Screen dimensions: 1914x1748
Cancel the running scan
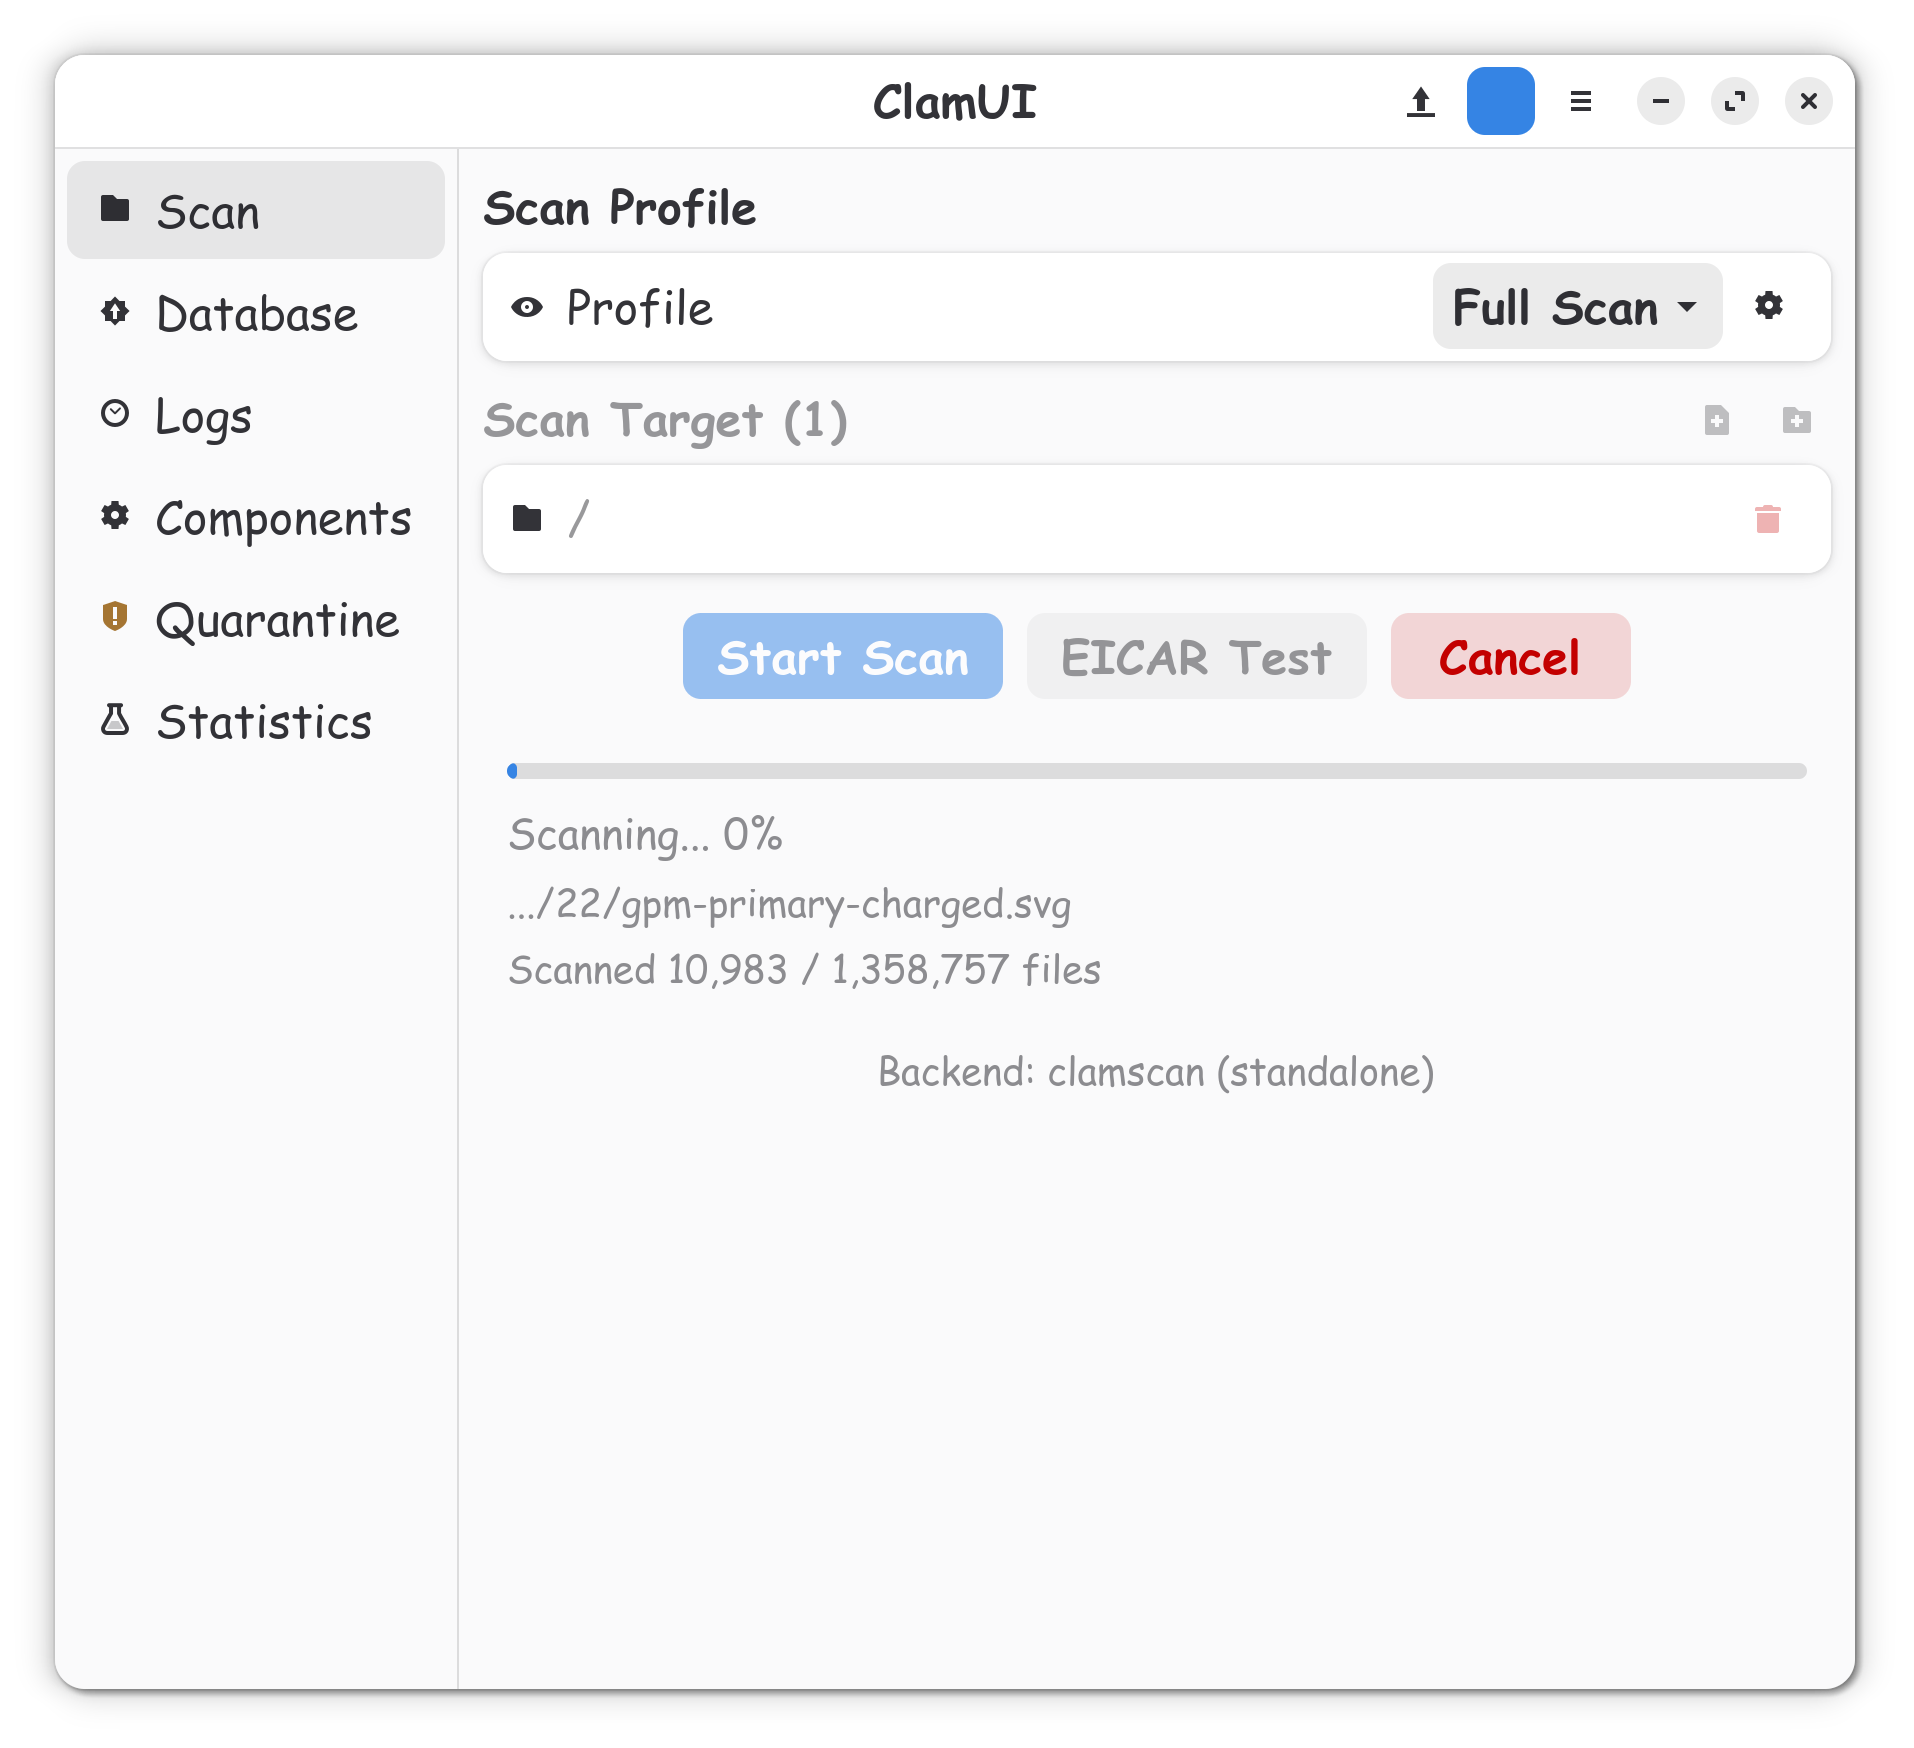(x=1509, y=657)
